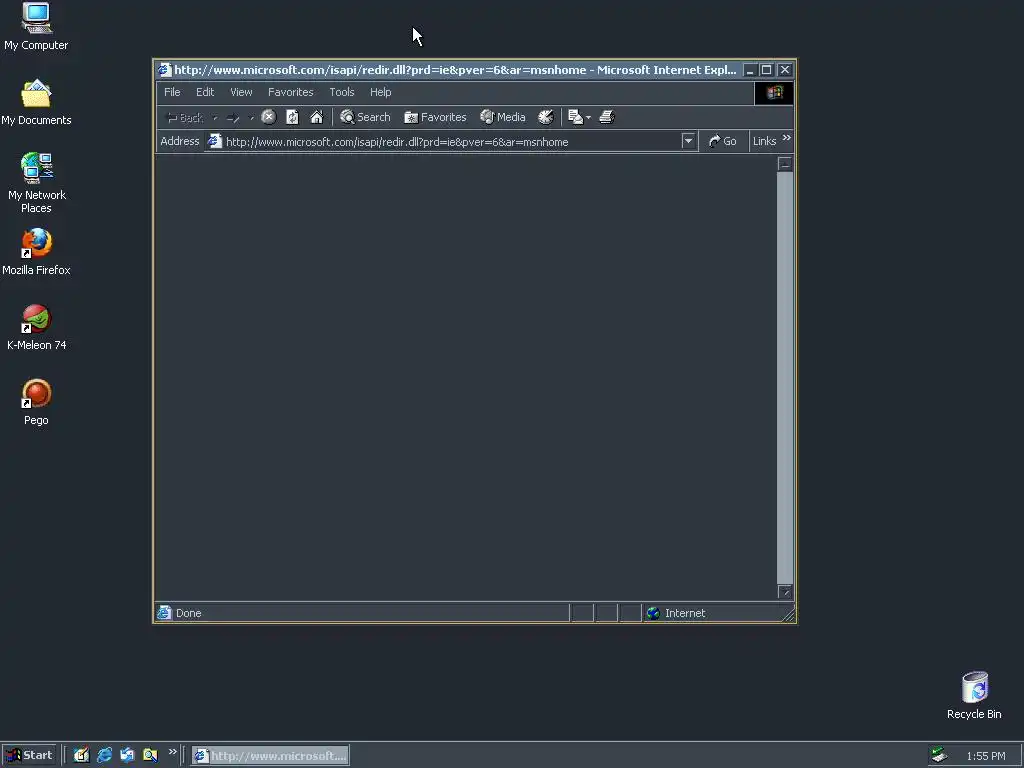Click the Internet zone status text
This screenshot has height=768, width=1024.
[684, 613]
